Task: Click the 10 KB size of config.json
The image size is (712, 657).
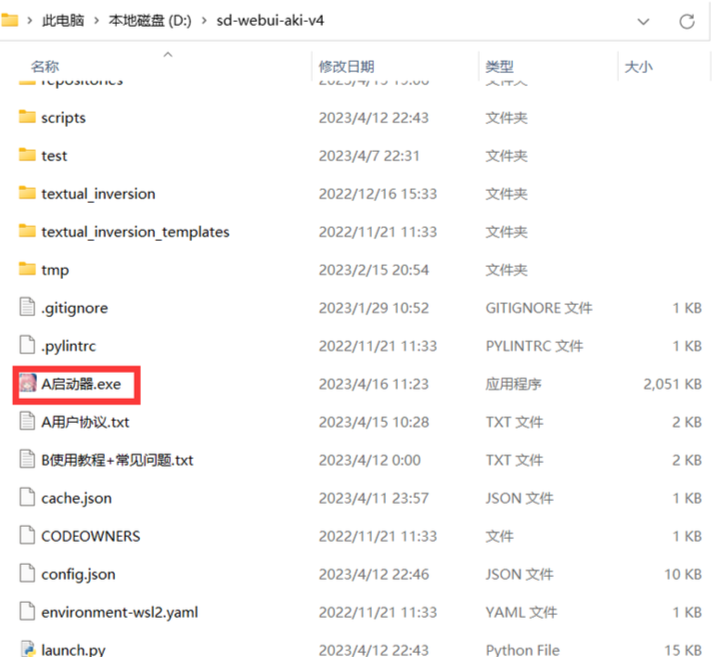Action: click(683, 575)
